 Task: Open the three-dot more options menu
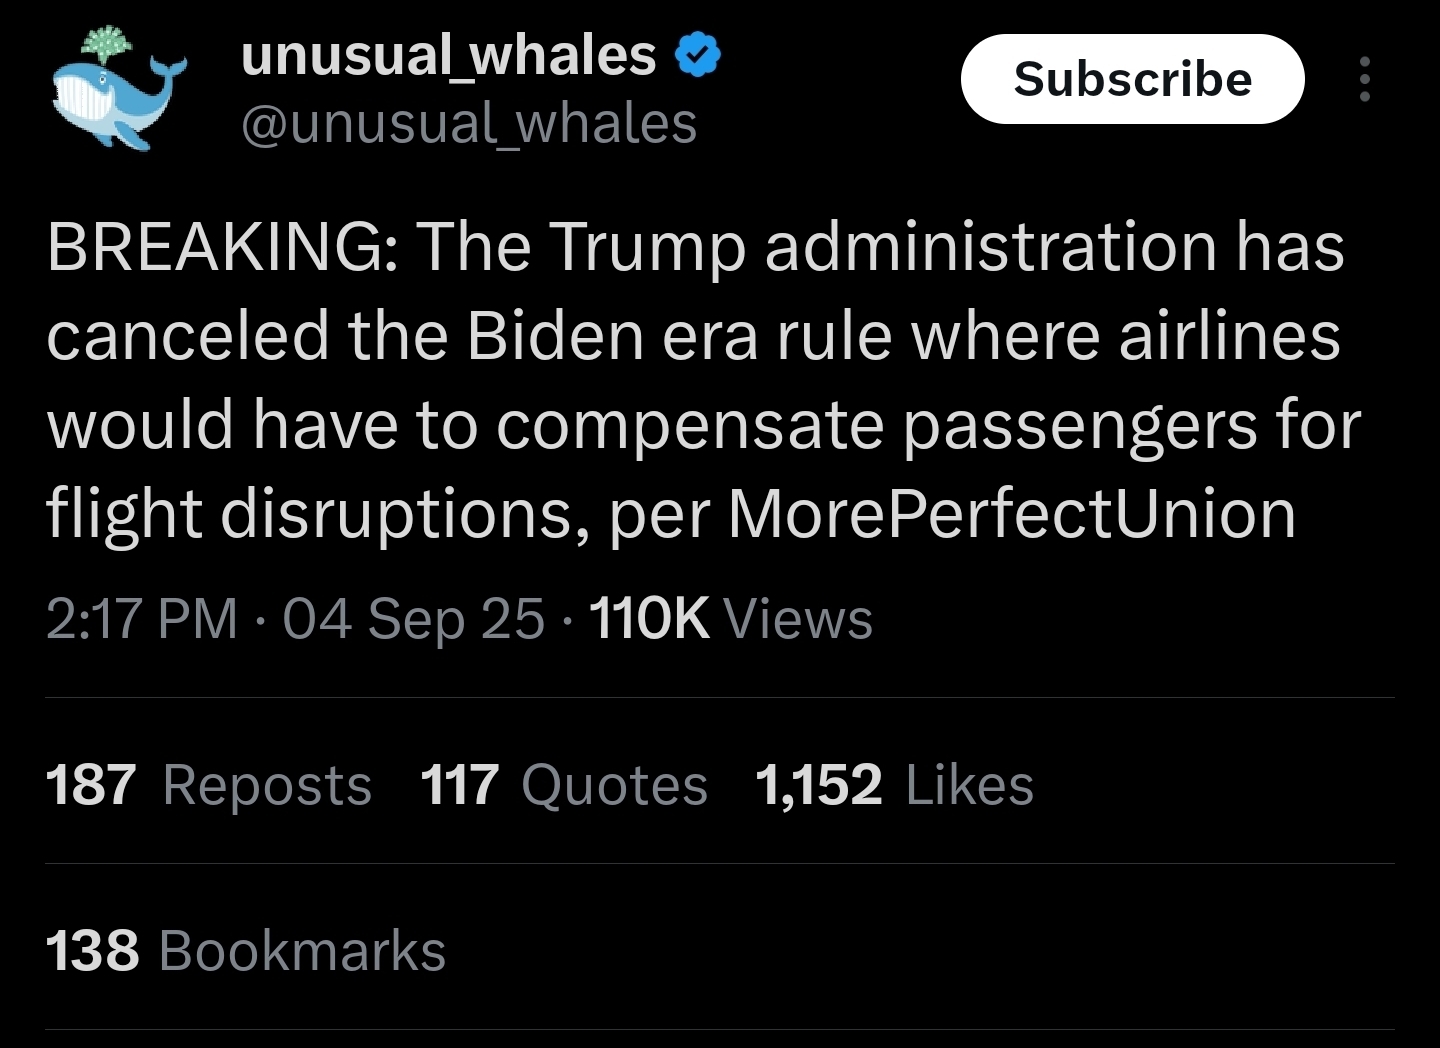[1364, 79]
